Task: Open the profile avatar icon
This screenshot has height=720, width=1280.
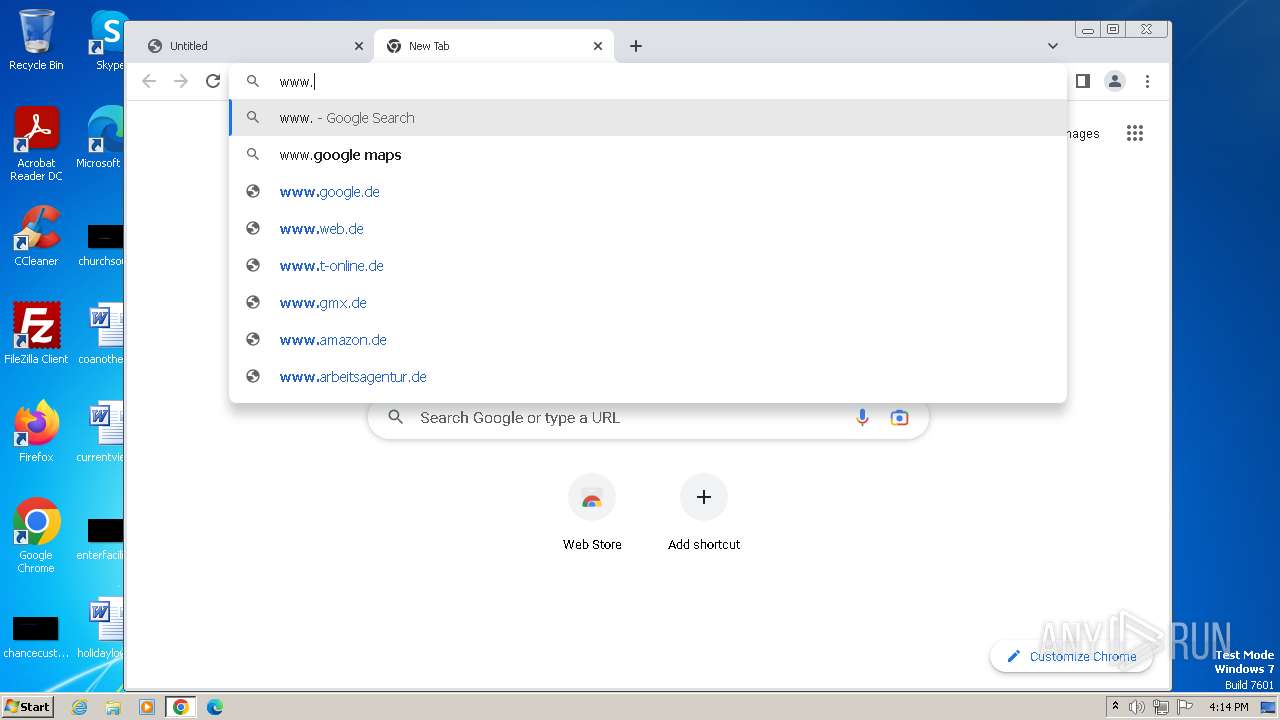Action: [1115, 81]
